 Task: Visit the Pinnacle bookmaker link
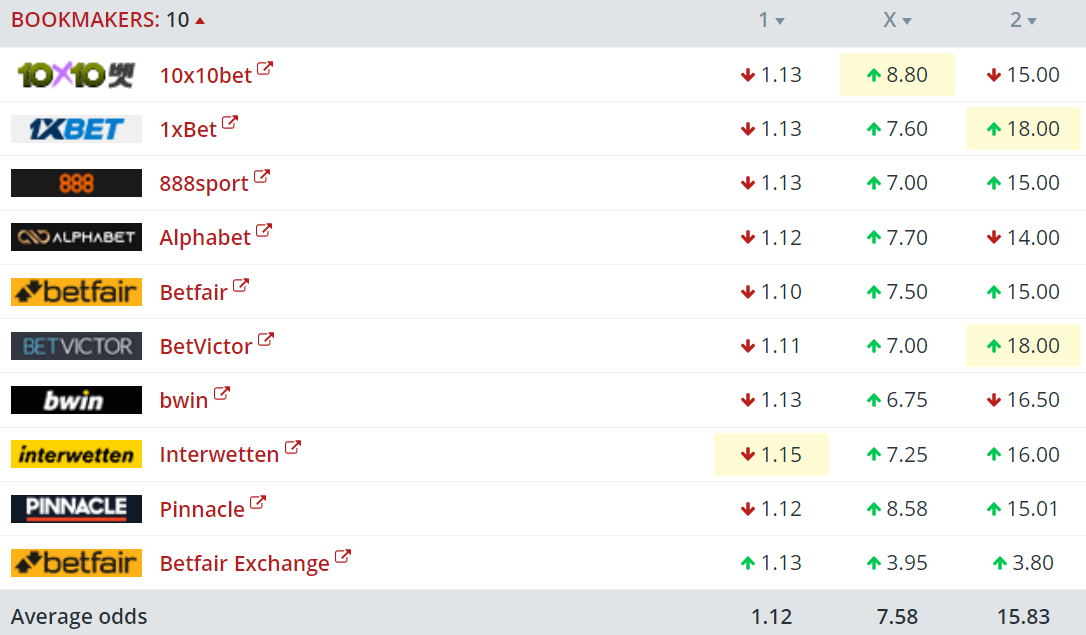202,509
